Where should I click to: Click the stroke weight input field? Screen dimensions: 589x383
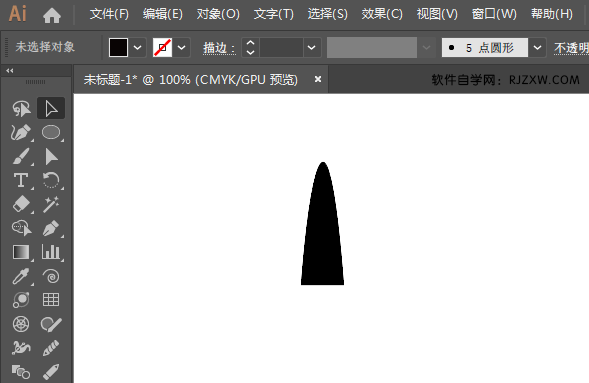[x=281, y=48]
